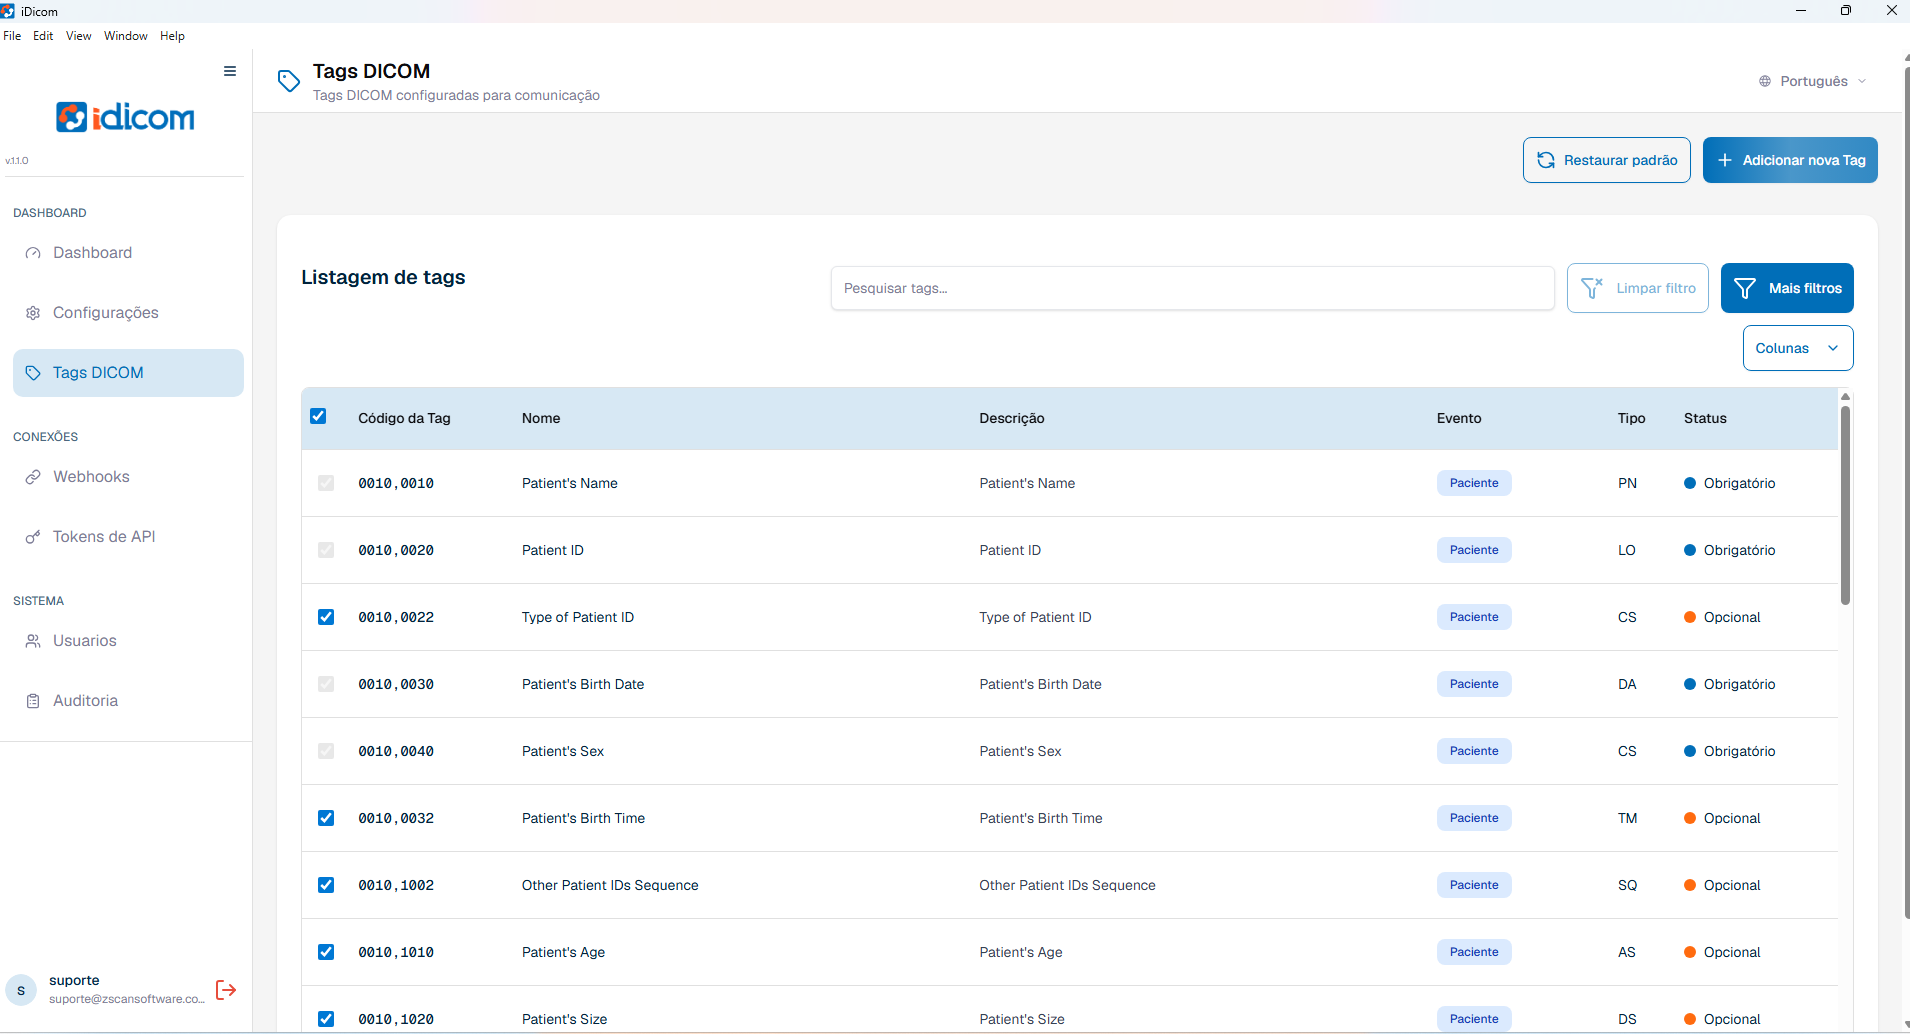Viewport: 1910px width, 1034px height.
Task: Click the Tokens de API key icon
Action: click(33, 537)
